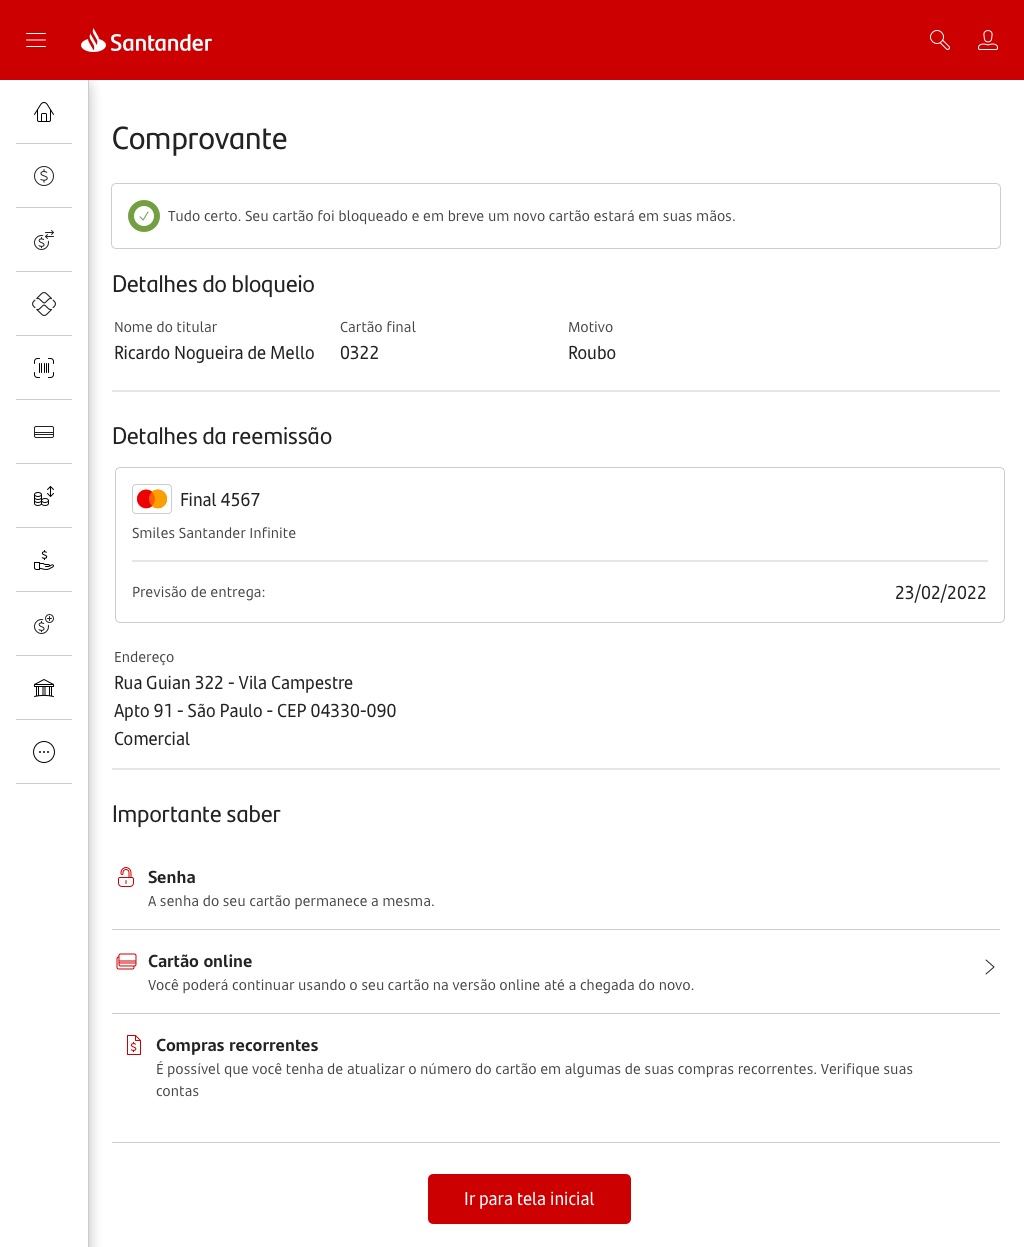The height and width of the screenshot is (1247, 1024).
Task: Open the Pix diamond icon
Action: coord(44,304)
